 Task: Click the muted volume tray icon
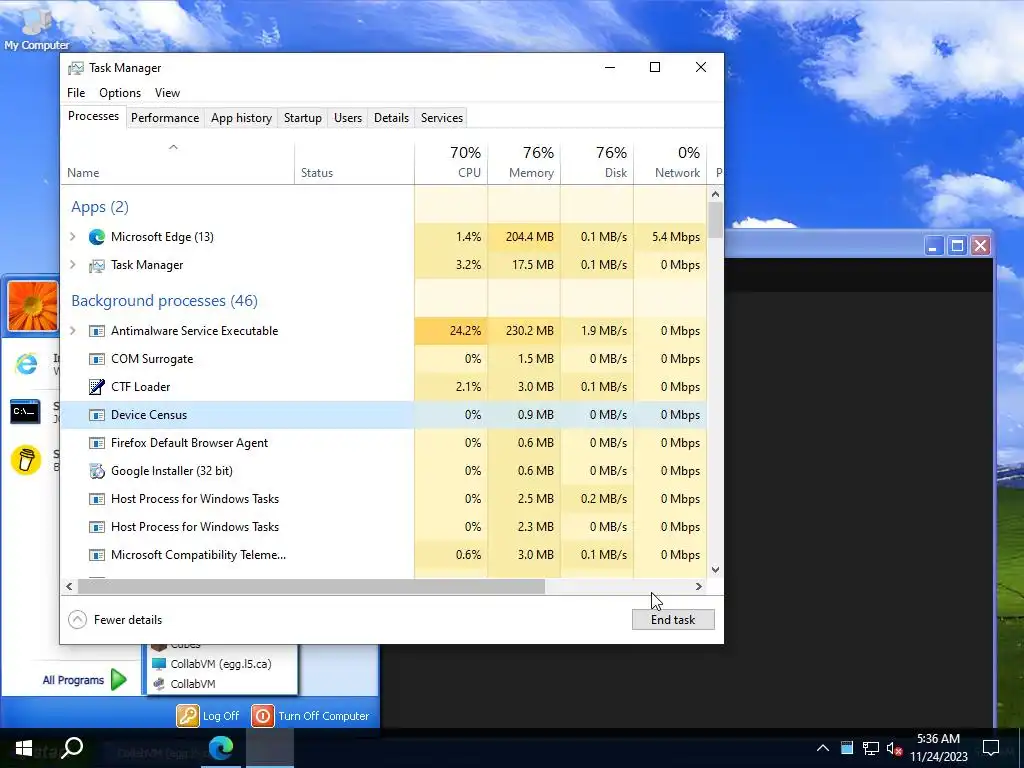(x=894, y=748)
